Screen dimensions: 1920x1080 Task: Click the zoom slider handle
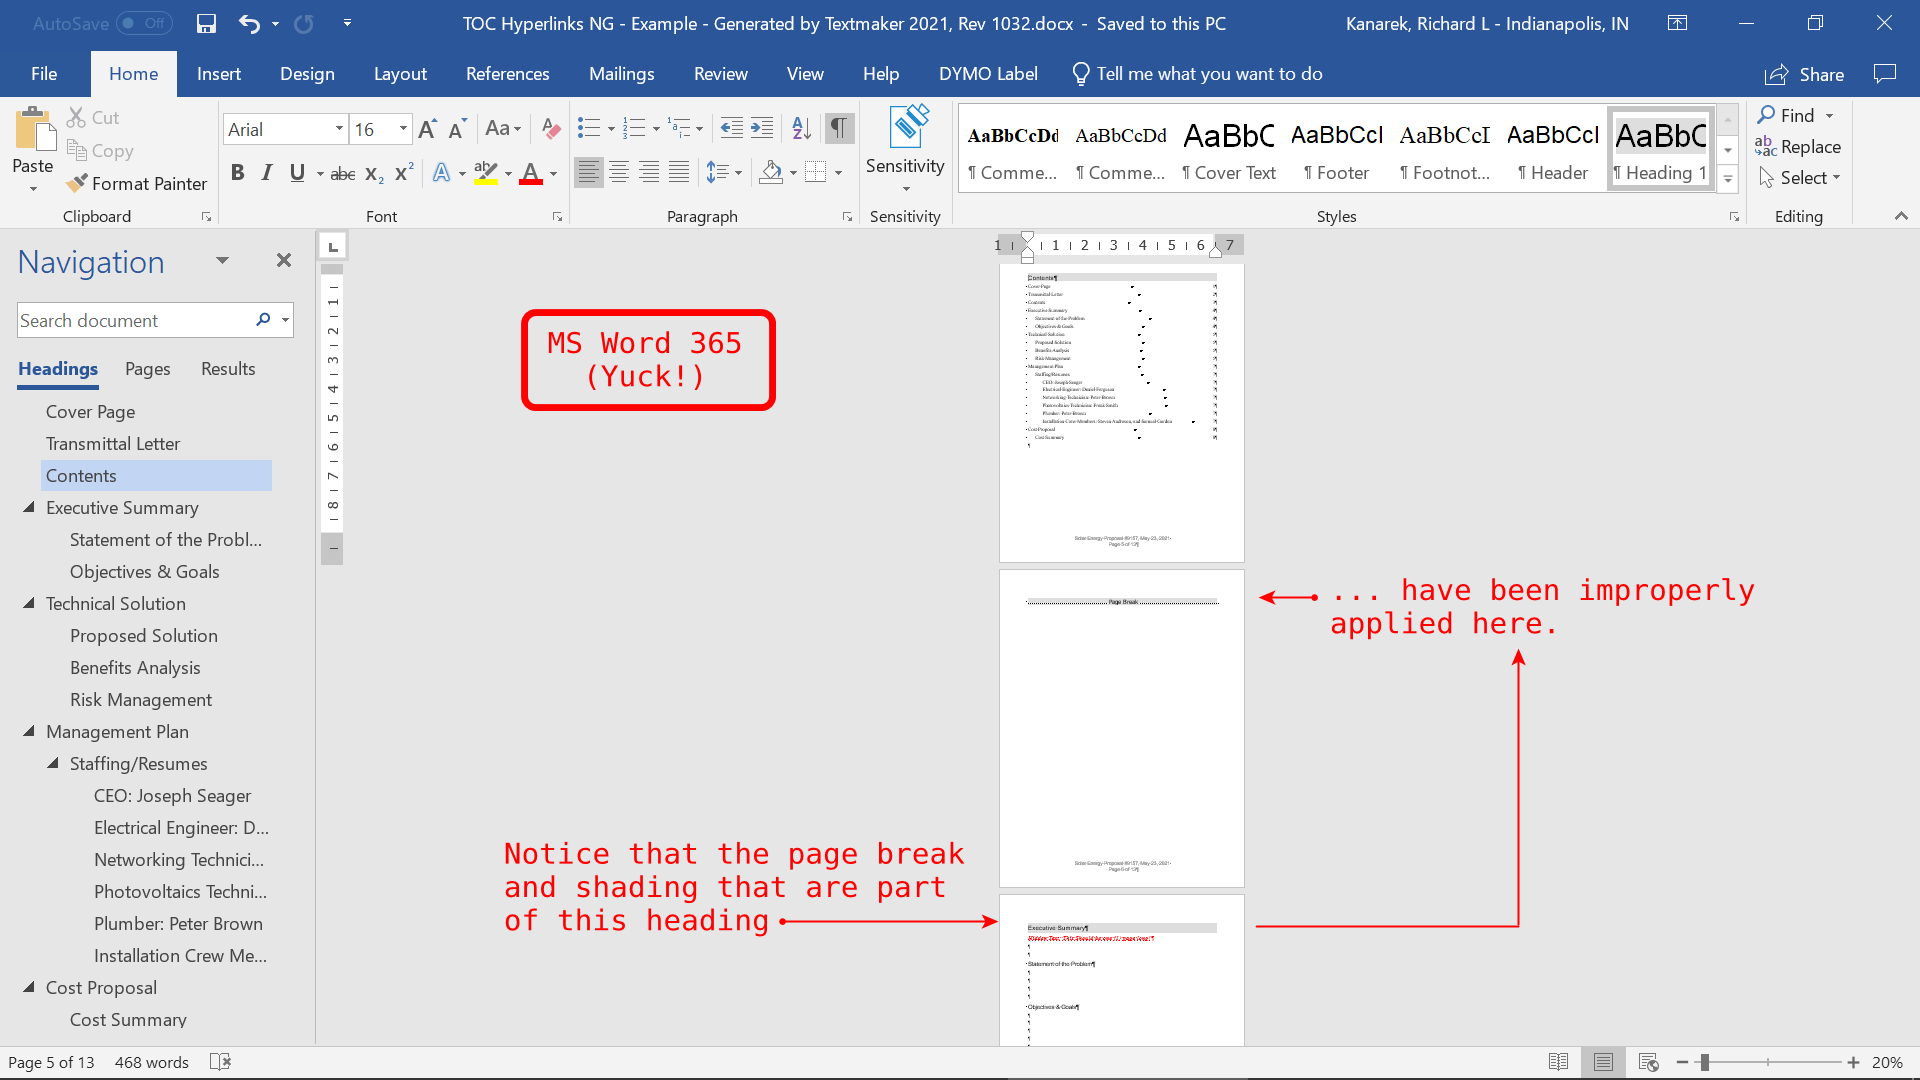point(1704,1062)
